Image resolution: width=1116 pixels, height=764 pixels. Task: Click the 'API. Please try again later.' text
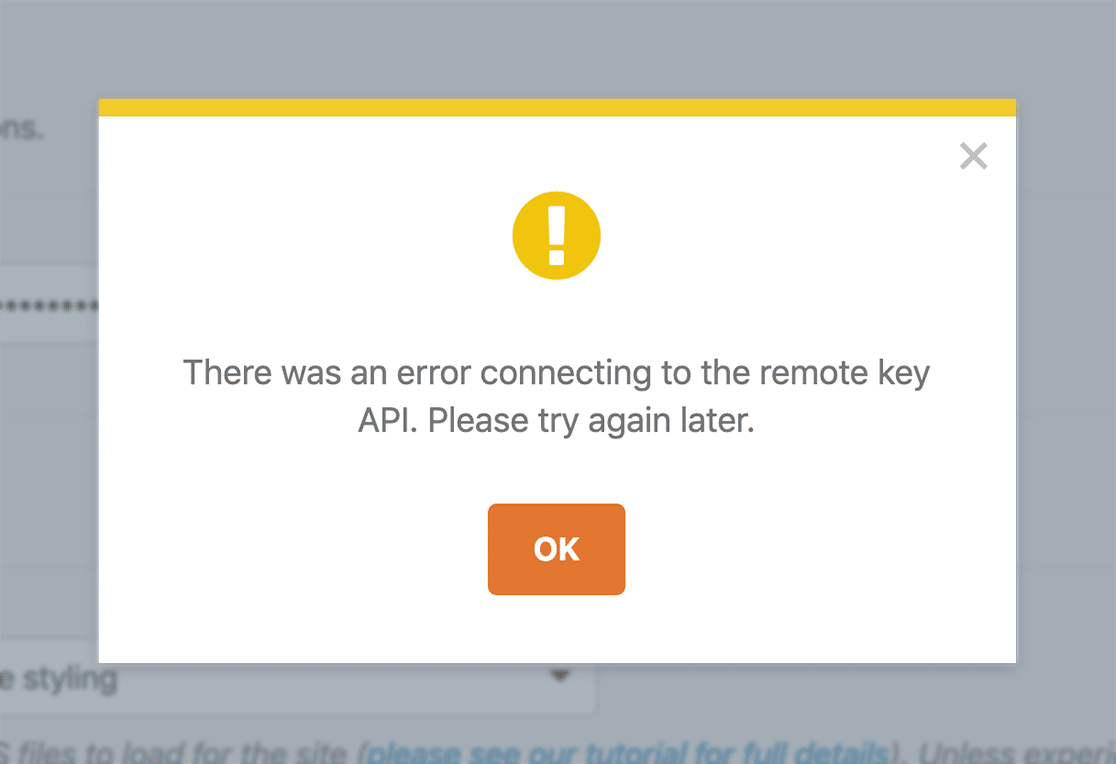556,420
